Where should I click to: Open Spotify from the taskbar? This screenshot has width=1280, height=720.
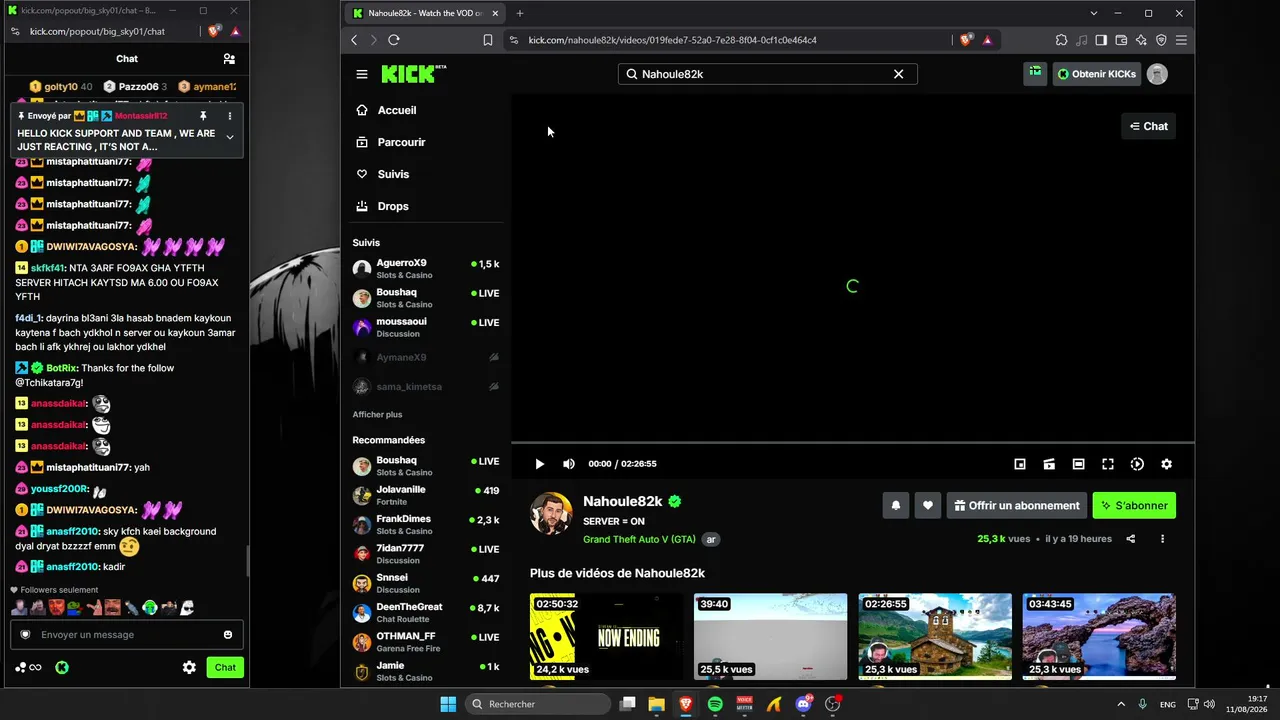click(x=715, y=704)
